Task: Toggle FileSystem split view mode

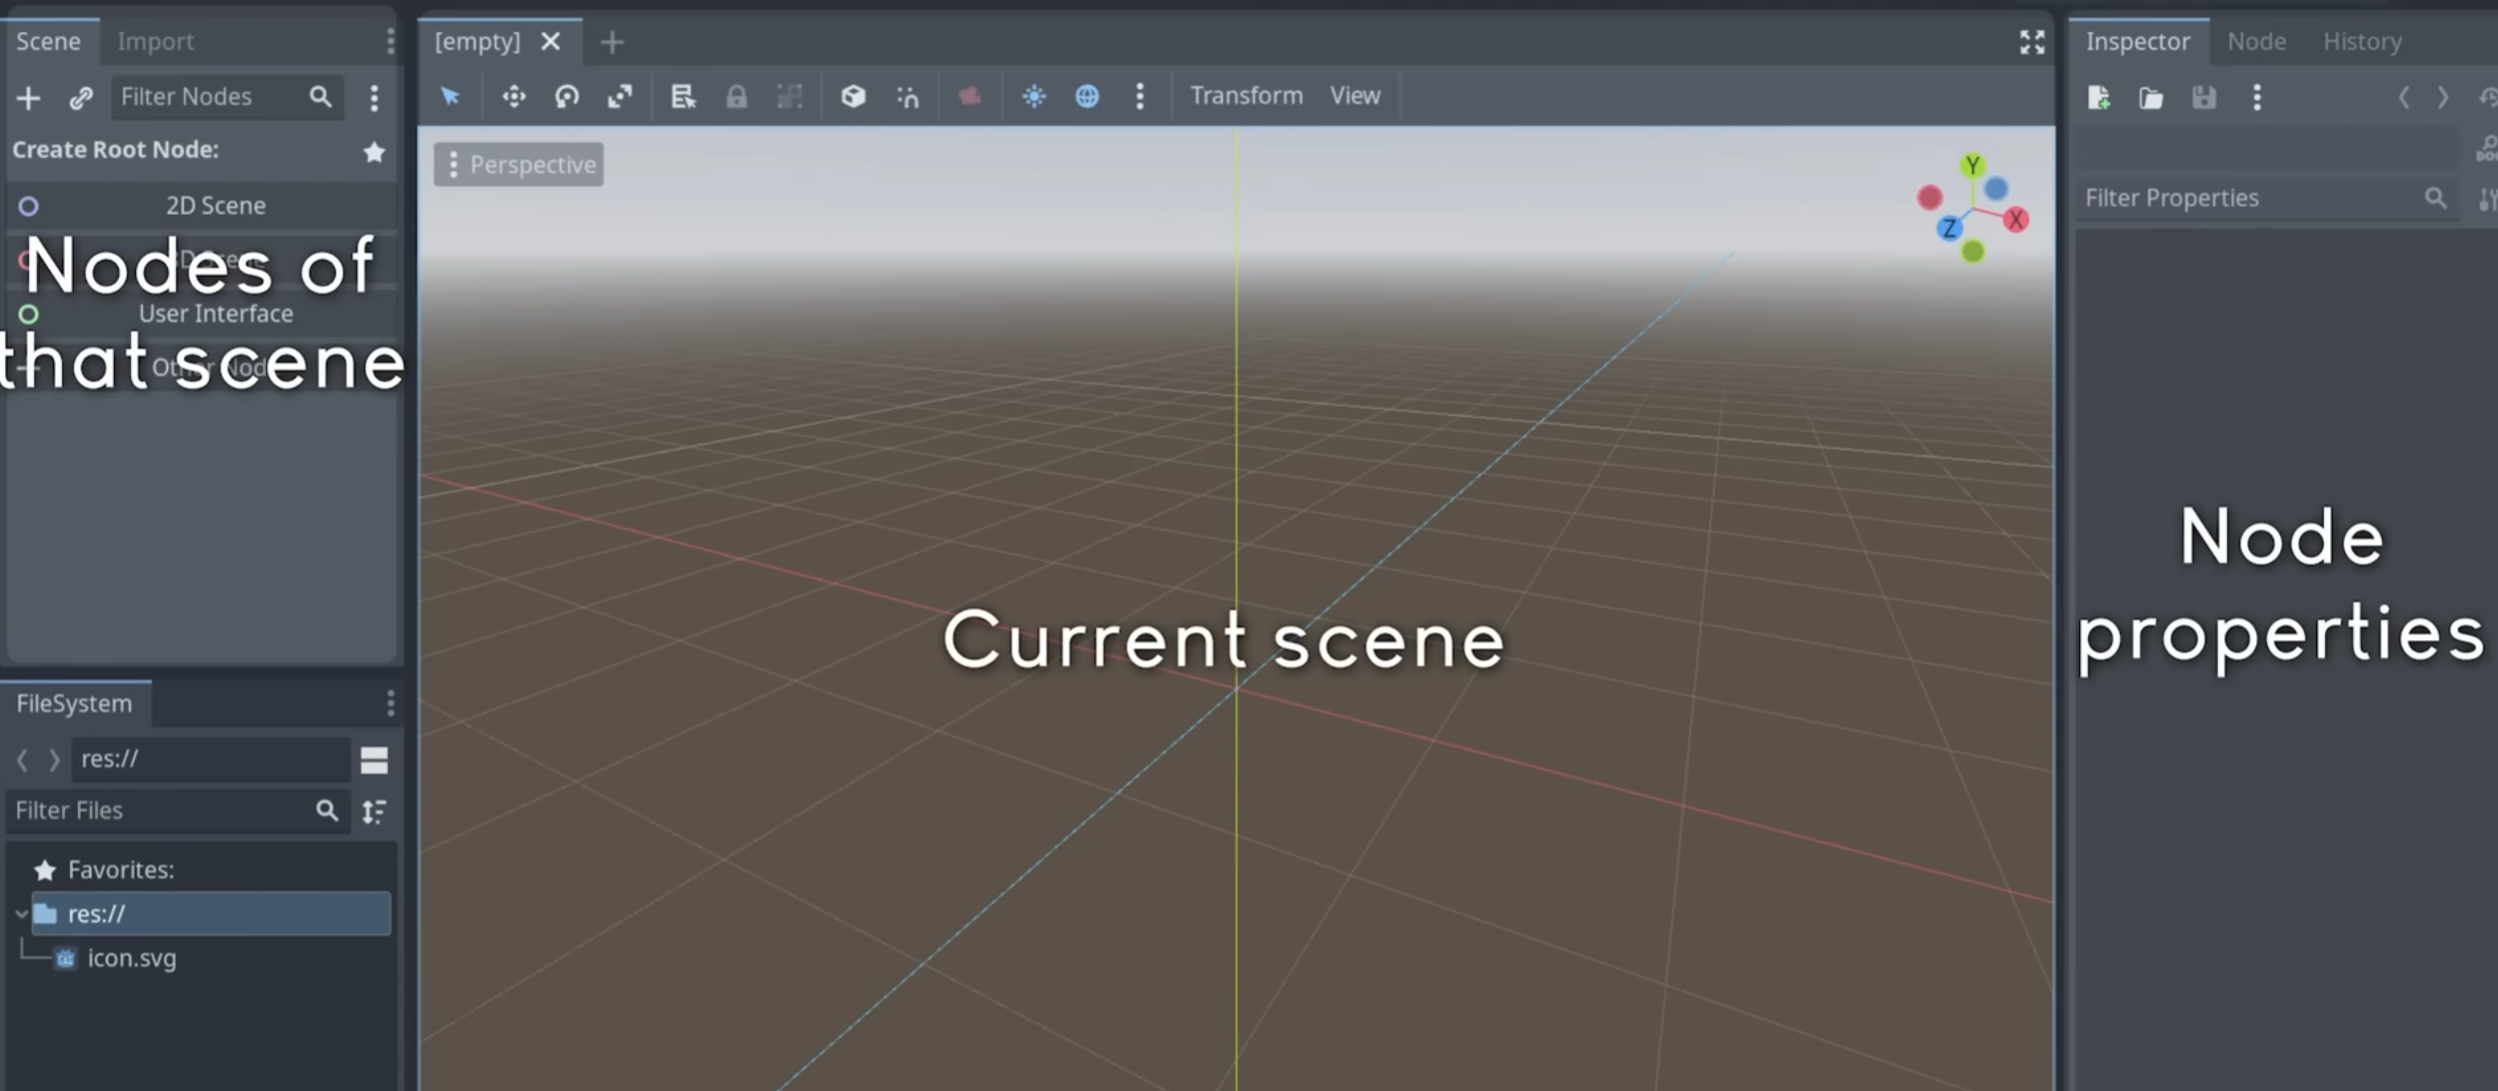Action: click(374, 761)
